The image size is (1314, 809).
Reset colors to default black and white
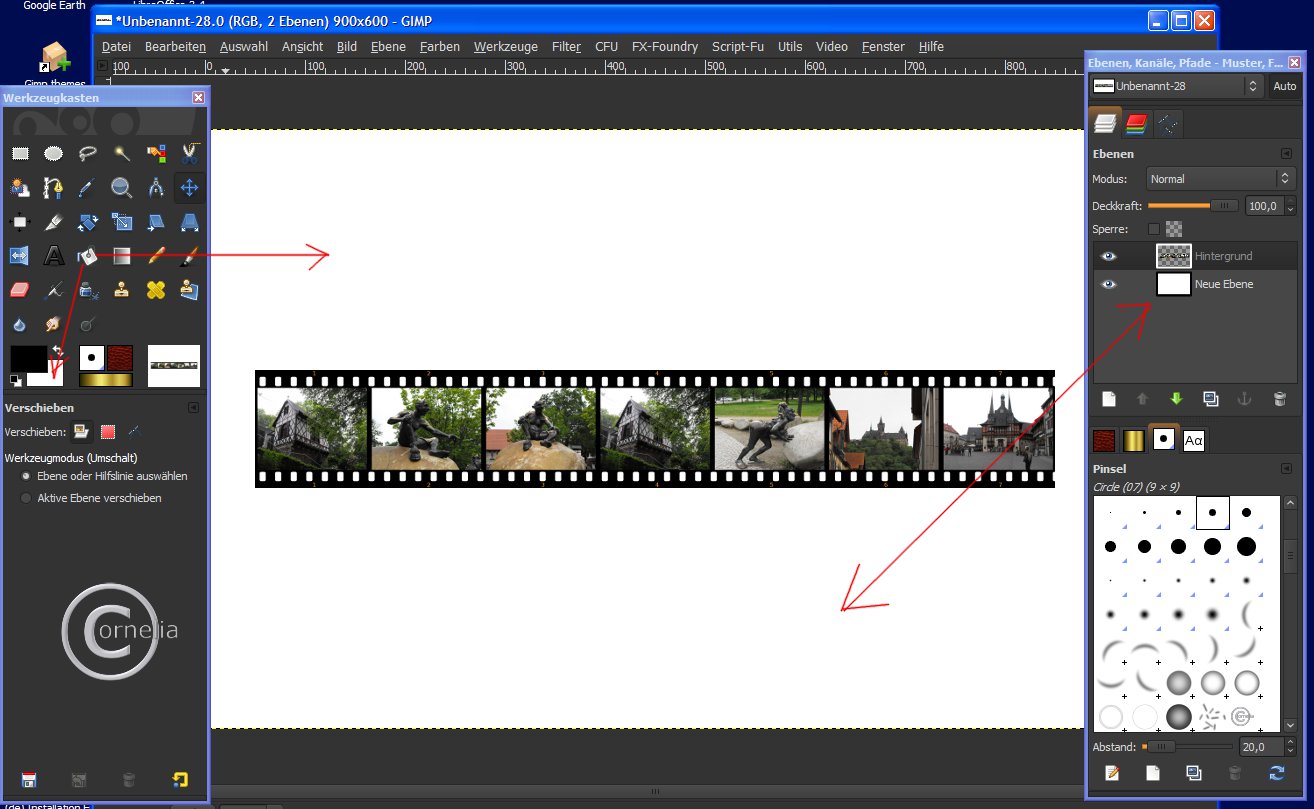15,380
